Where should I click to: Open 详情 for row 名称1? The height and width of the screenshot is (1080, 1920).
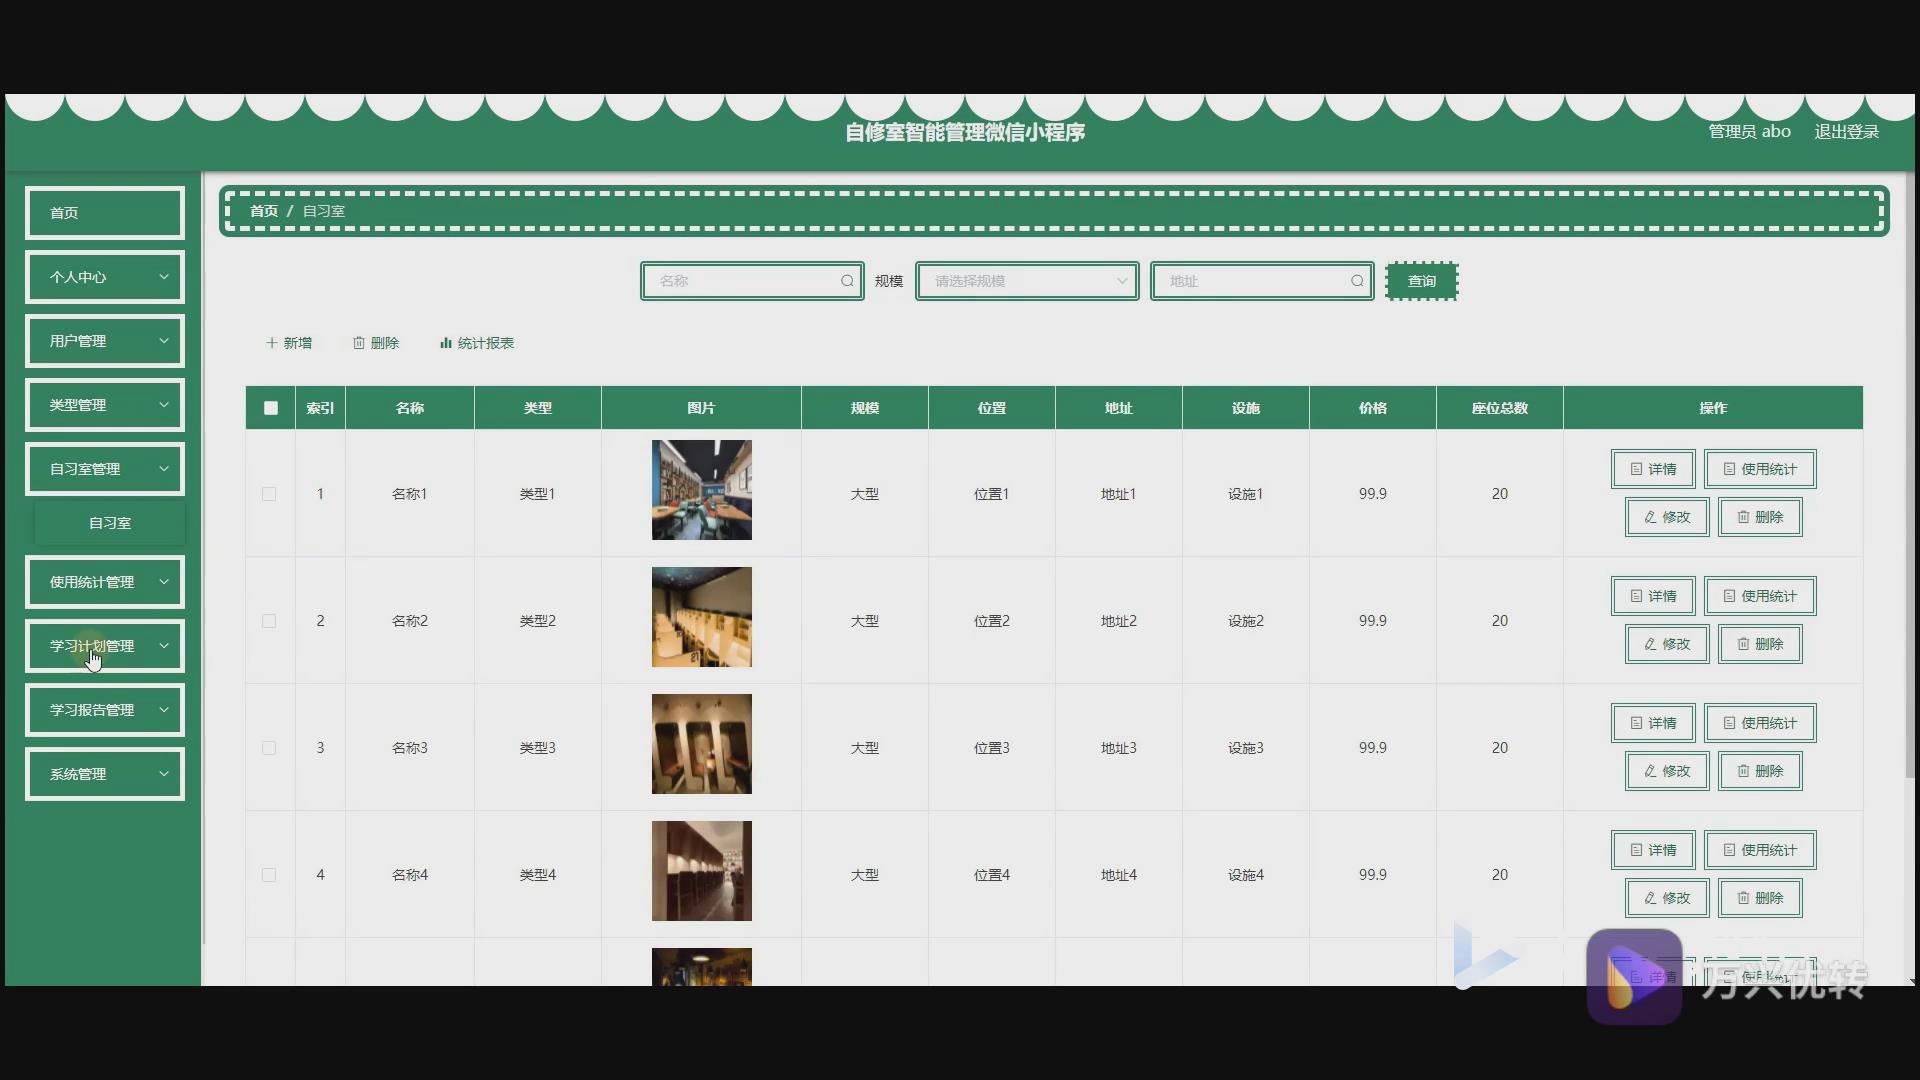[x=1652, y=469]
